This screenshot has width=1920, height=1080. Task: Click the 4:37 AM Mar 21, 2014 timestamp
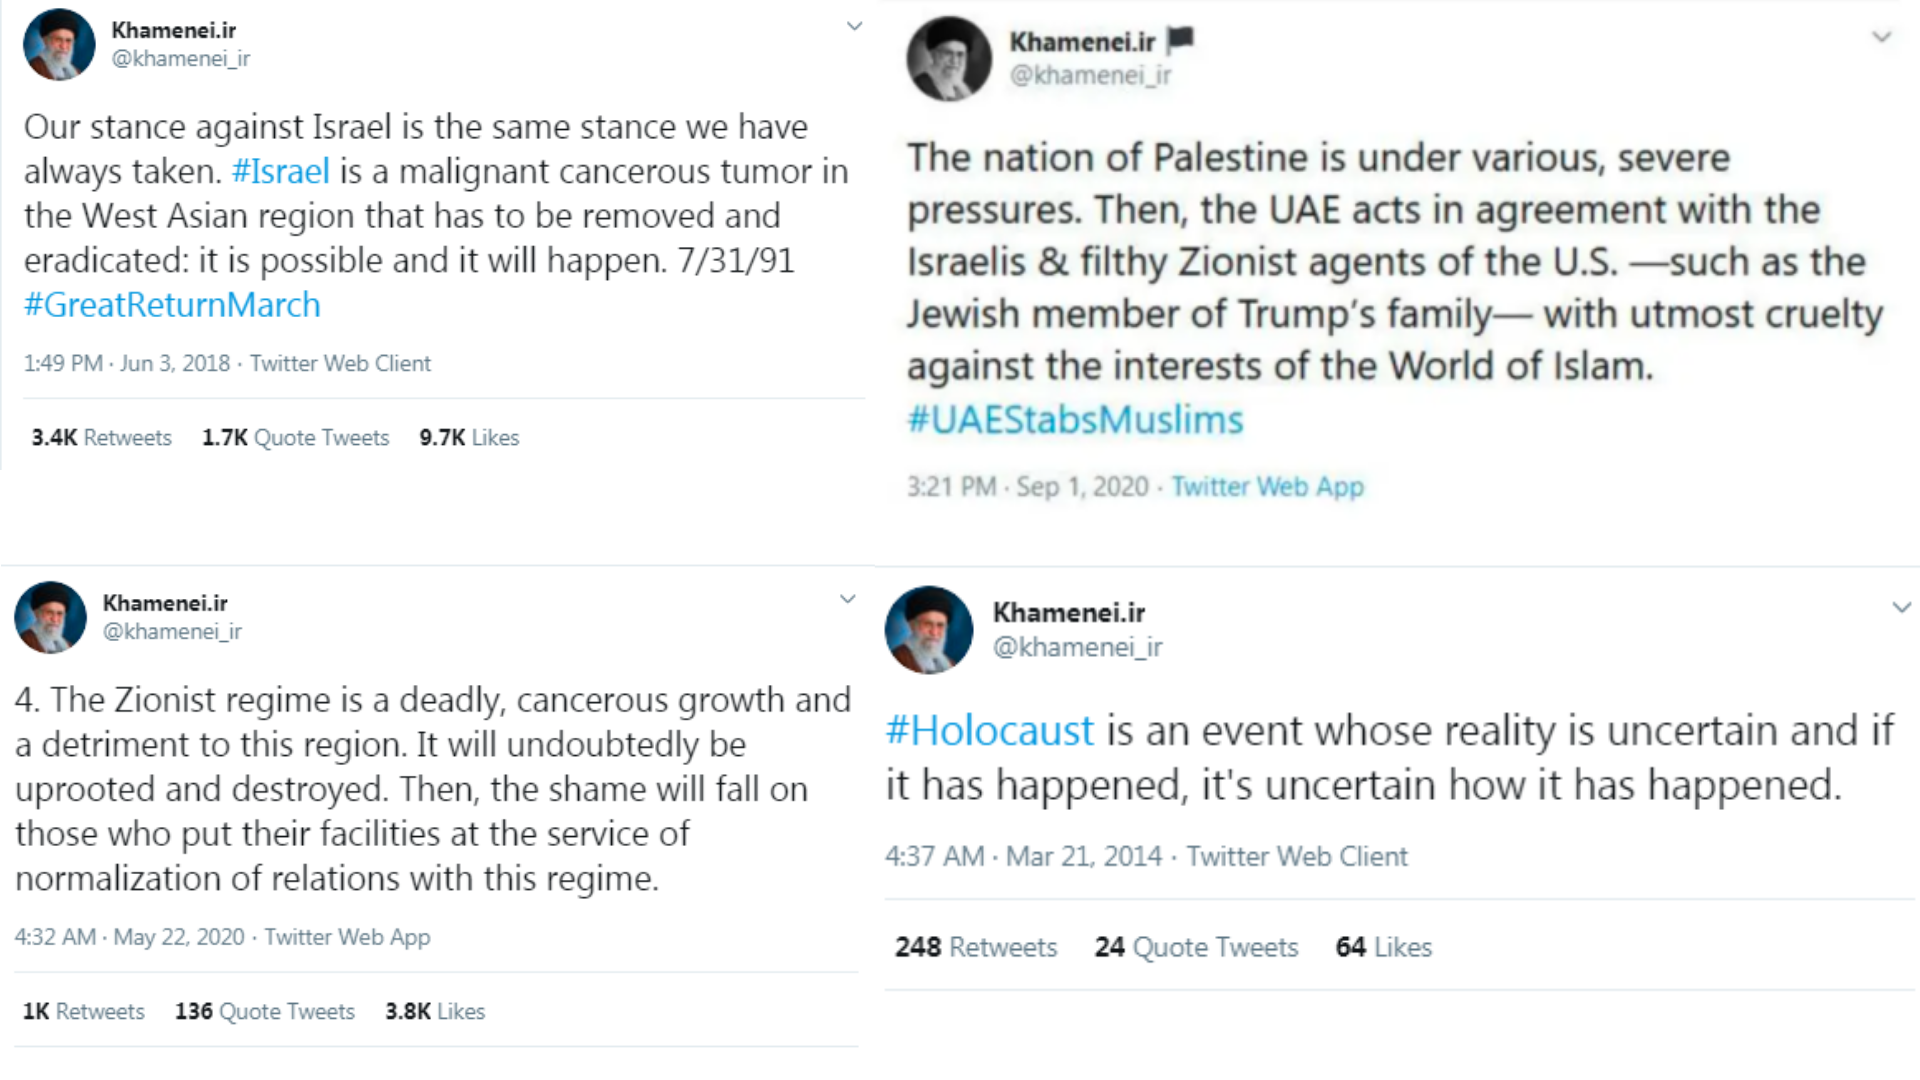tap(1023, 857)
